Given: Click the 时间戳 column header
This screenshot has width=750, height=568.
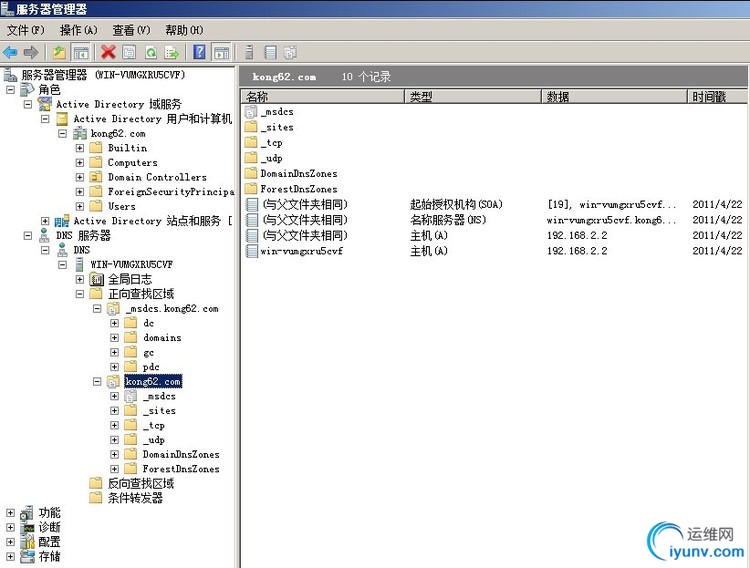Looking at the screenshot, I should (x=717, y=96).
